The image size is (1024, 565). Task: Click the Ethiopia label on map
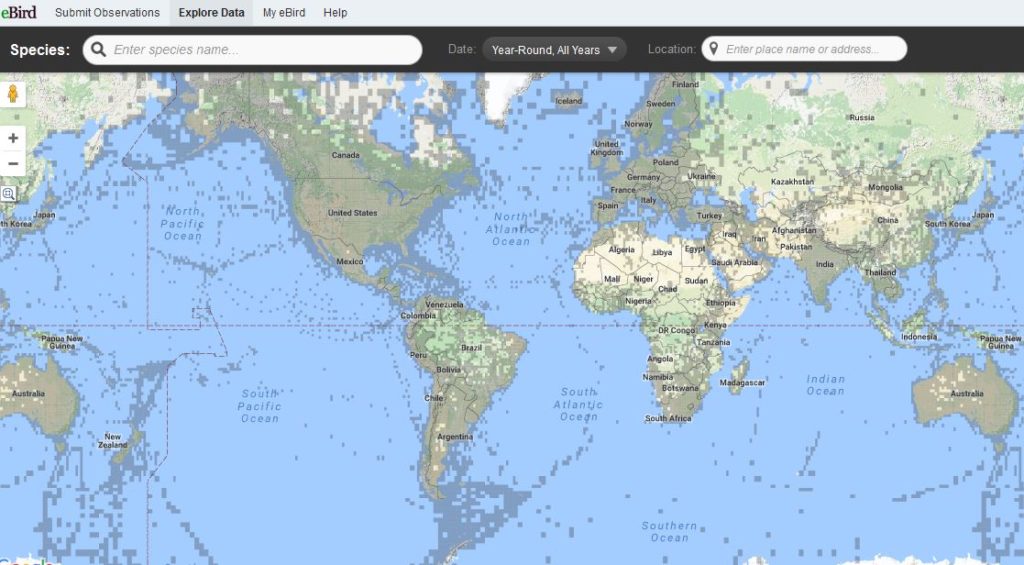720,303
